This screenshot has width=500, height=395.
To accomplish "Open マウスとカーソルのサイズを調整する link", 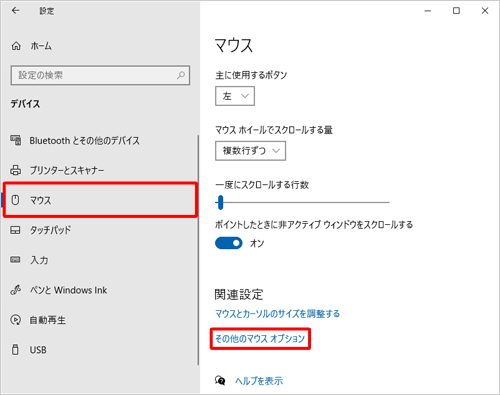I will [x=277, y=314].
